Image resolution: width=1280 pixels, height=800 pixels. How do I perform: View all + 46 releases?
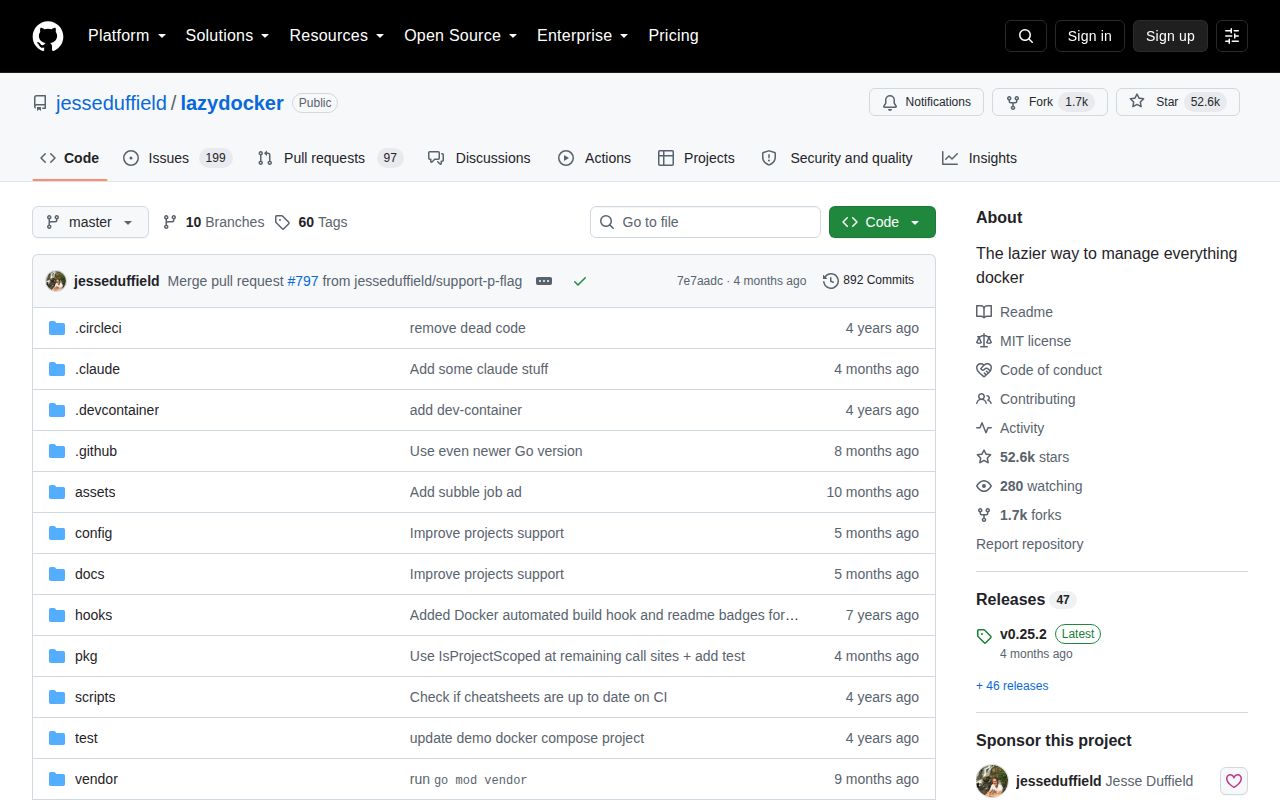[1012, 686]
